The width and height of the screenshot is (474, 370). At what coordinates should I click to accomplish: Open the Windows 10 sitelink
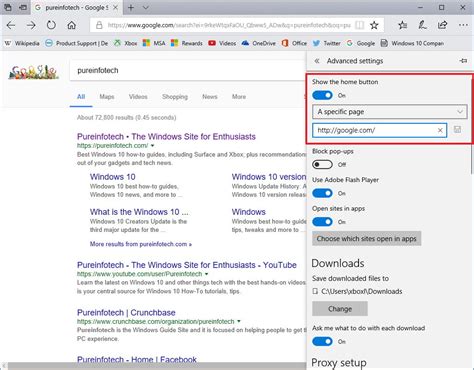(113, 177)
